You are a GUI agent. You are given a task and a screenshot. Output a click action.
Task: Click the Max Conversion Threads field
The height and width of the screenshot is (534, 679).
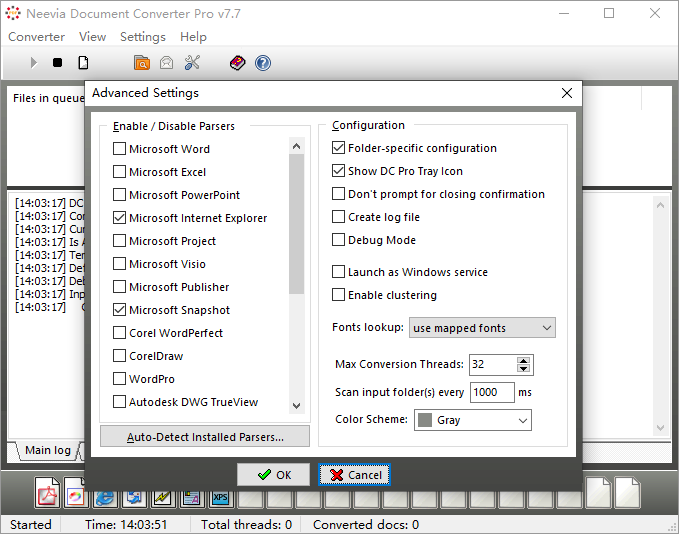(x=494, y=365)
